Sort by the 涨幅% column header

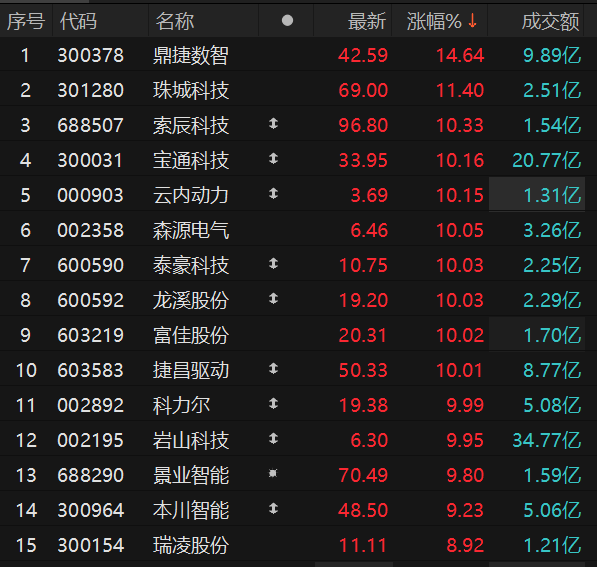point(434,21)
